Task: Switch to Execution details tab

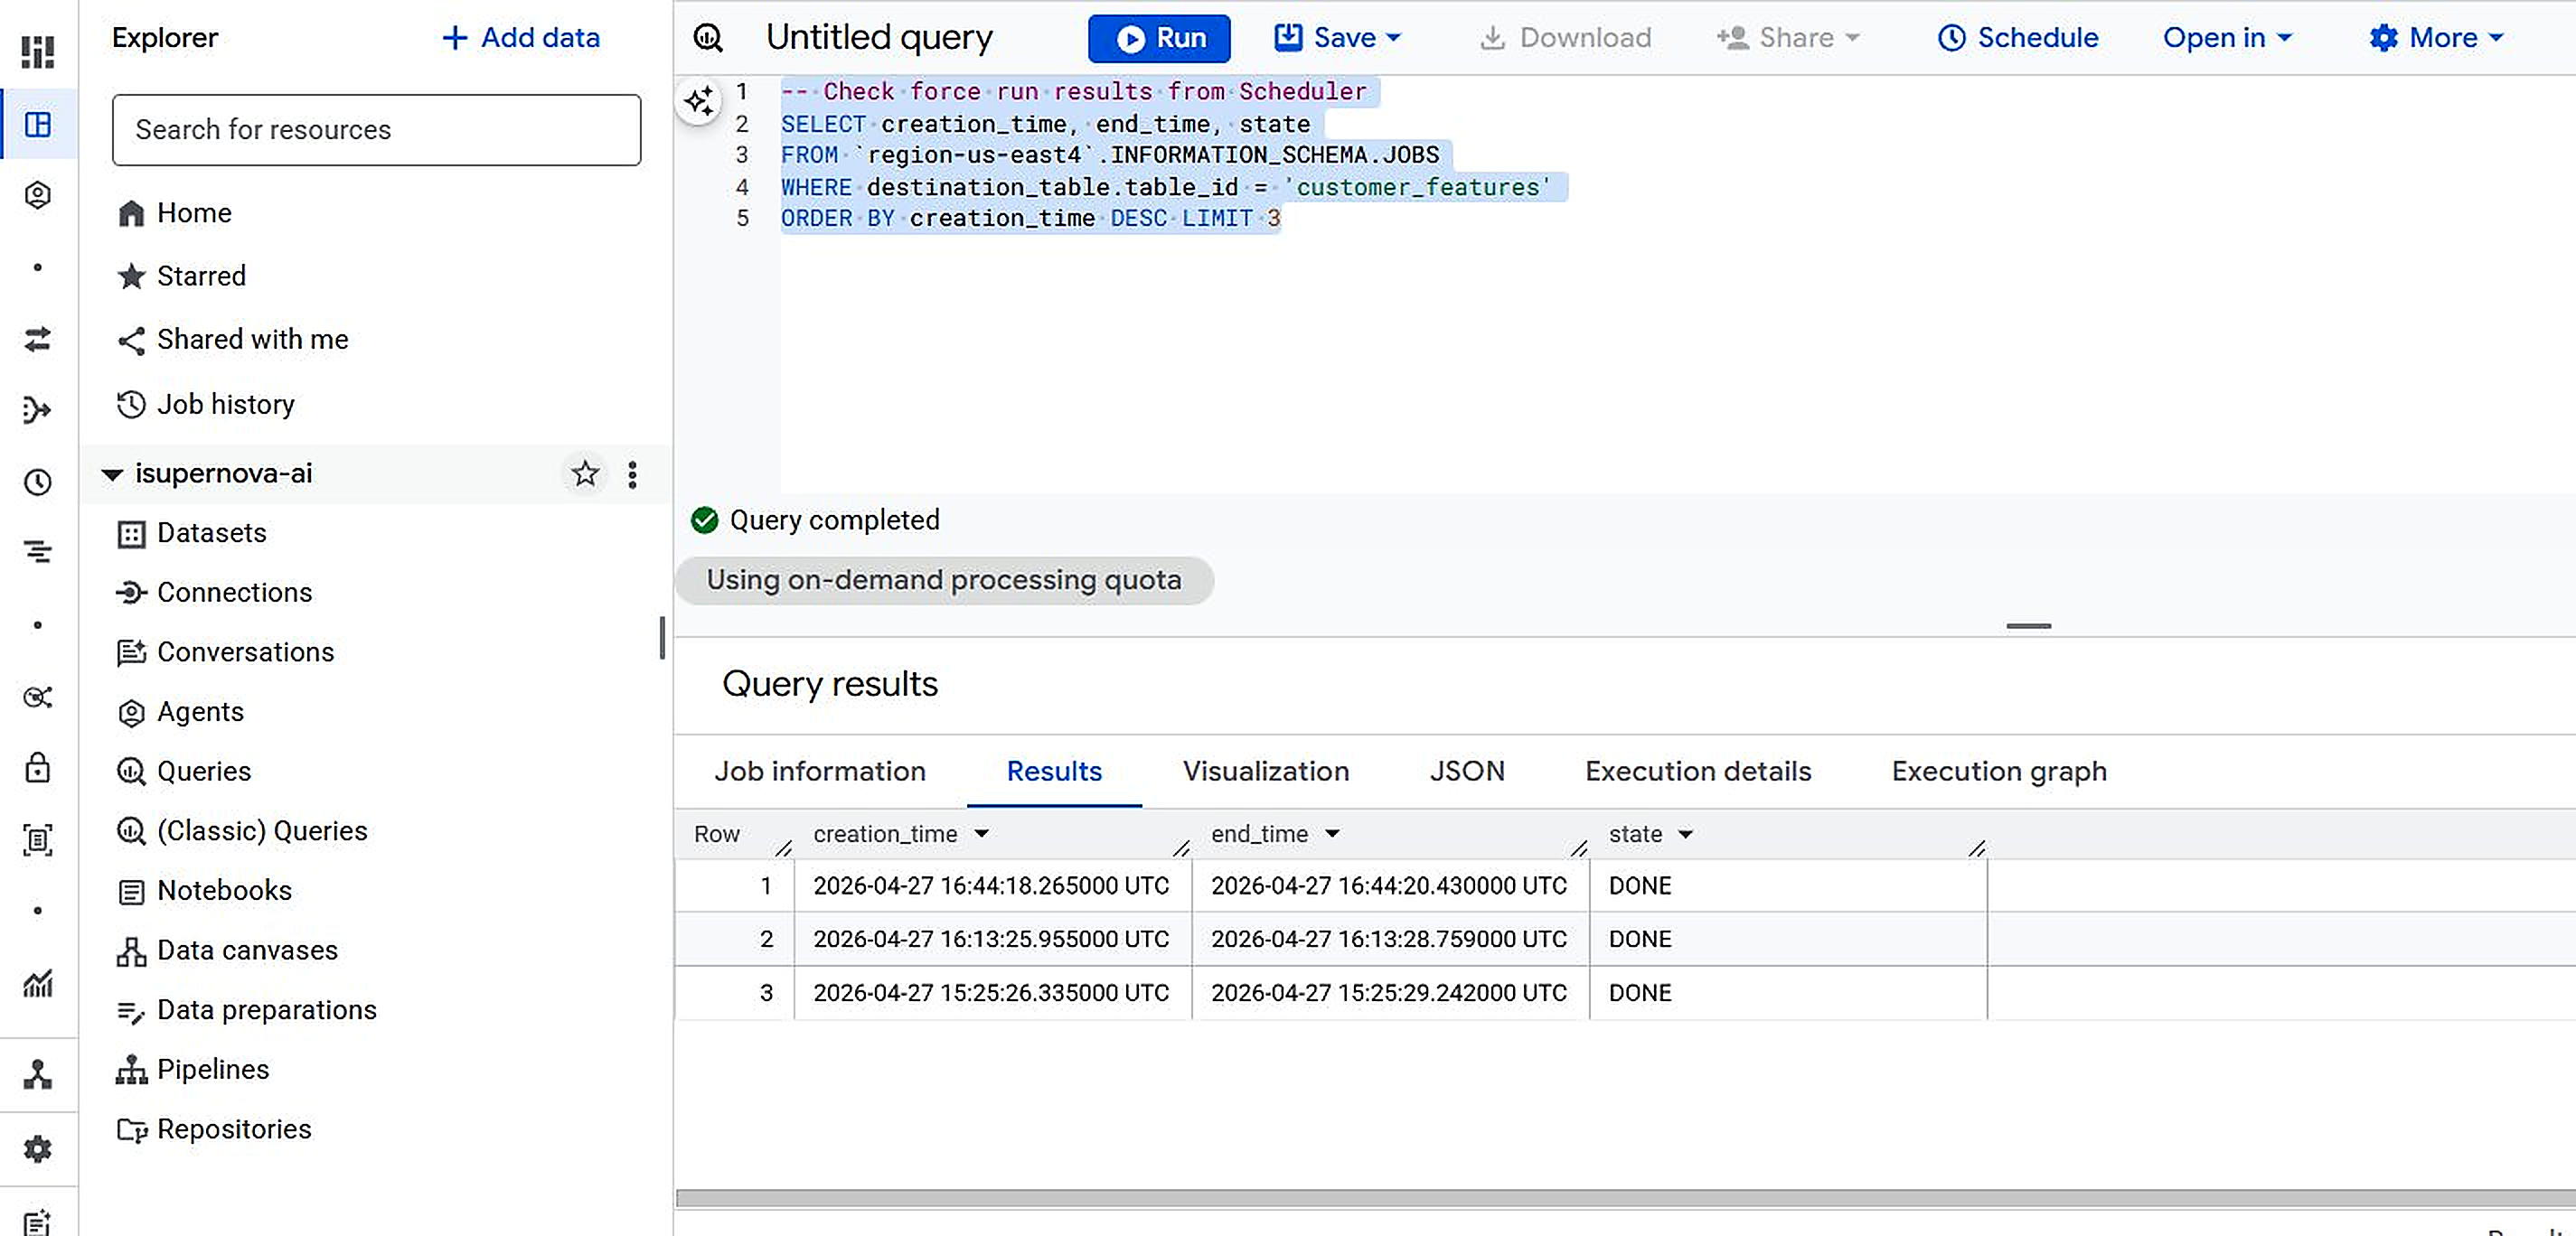Action: pos(1697,771)
